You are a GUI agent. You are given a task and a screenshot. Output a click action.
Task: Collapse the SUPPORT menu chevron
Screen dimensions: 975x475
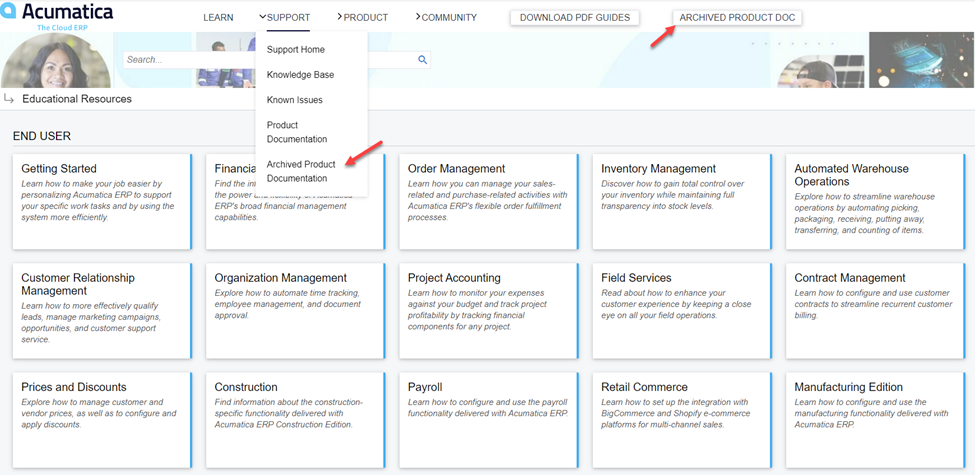pos(262,17)
